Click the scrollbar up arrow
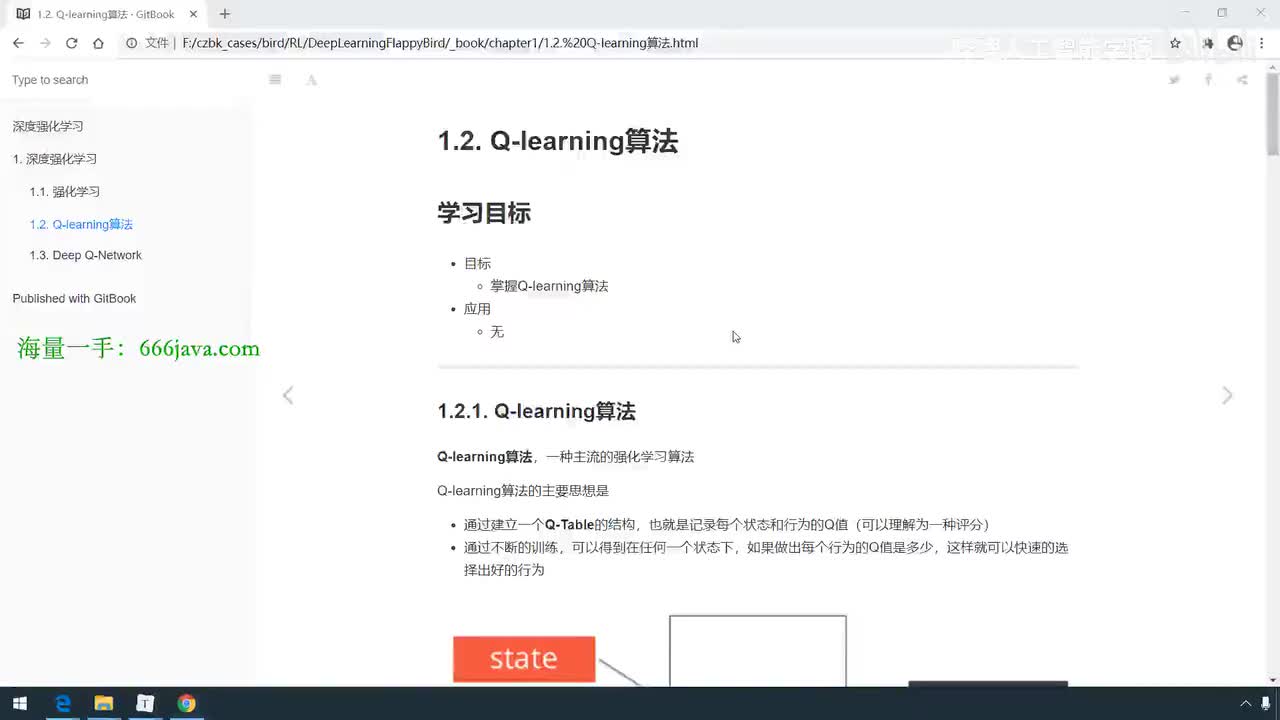Viewport: 1280px width, 720px height. point(1272,67)
